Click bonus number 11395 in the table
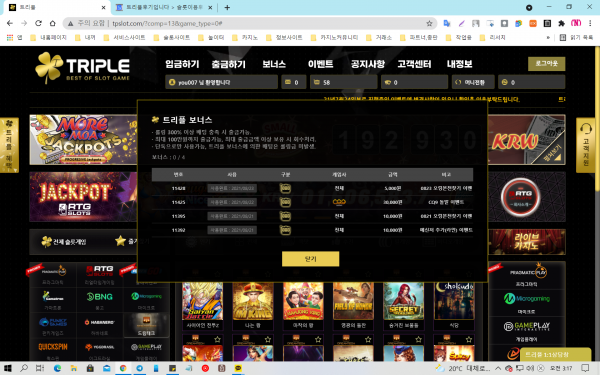This screenshot has height=375, width=600. click(x=178, y=216)
